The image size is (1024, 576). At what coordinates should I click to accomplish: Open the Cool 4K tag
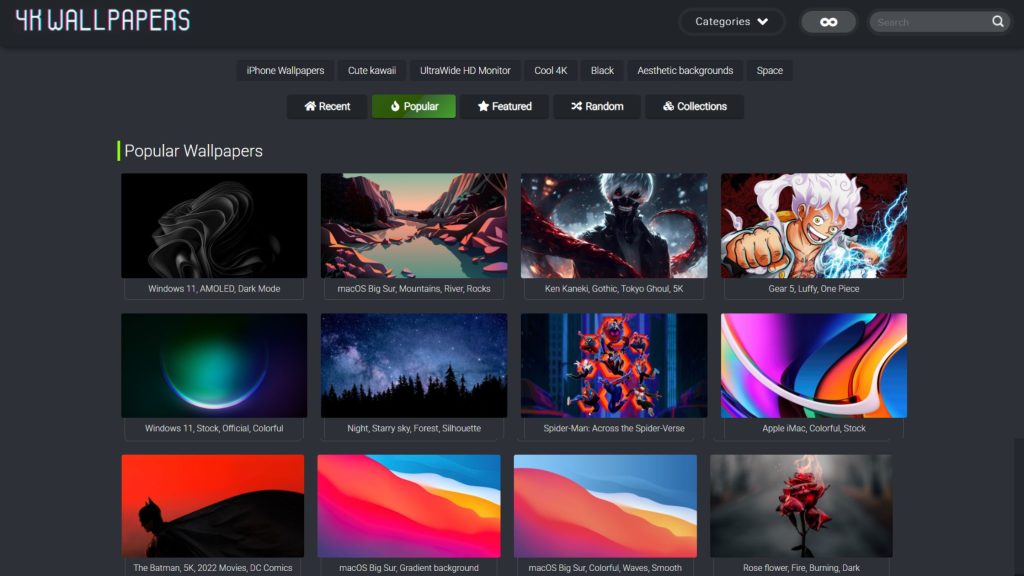point(551,71)
